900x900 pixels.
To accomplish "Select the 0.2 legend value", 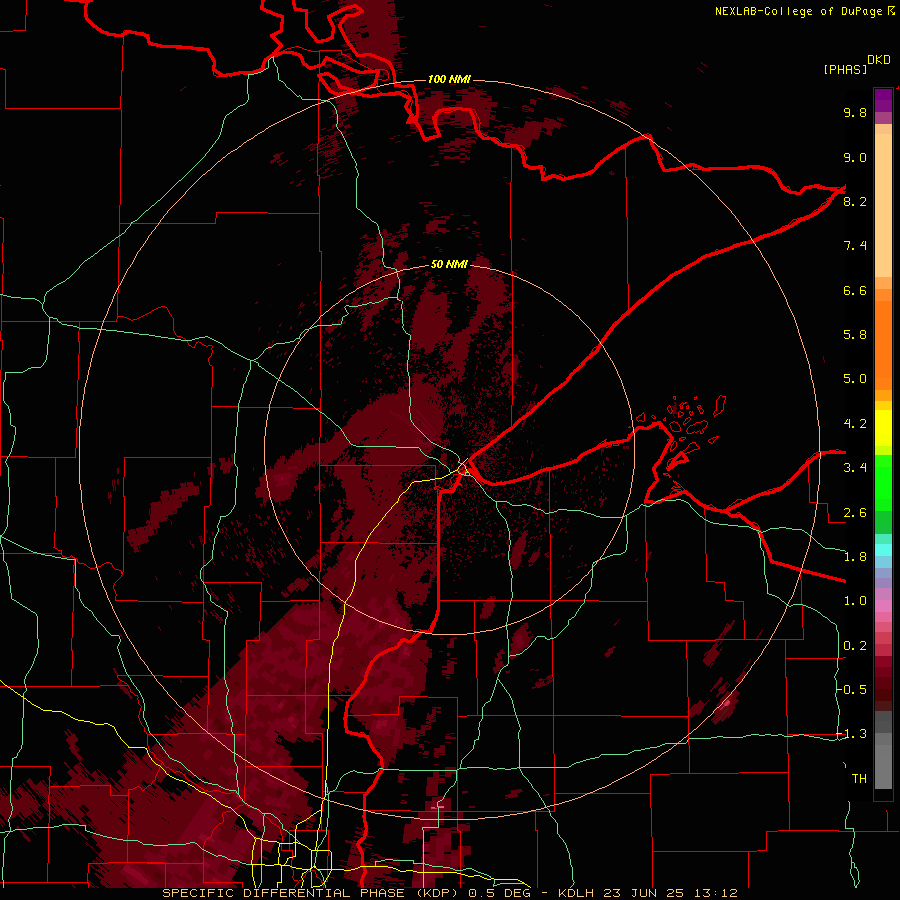I will point(855,646).
